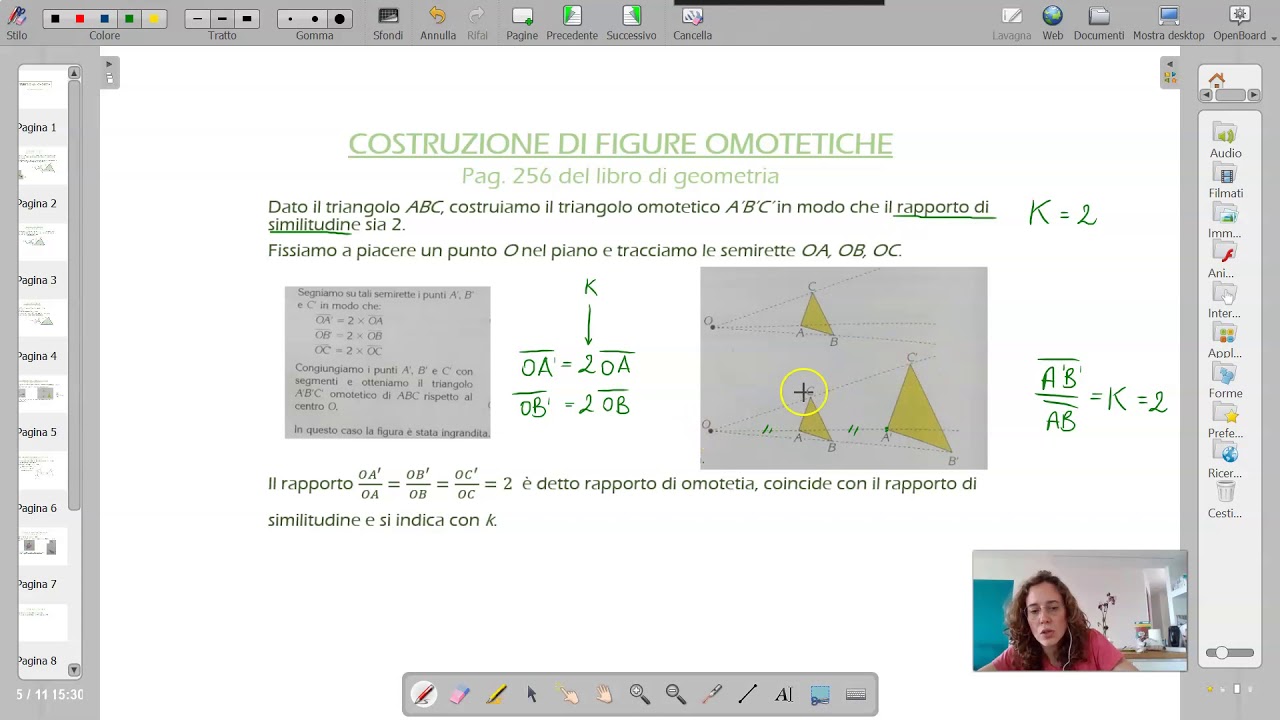Collapse the right library panel tab
Viewport: 1280px width, 720px height.
pyautogui.click(x=1169, y=72)
